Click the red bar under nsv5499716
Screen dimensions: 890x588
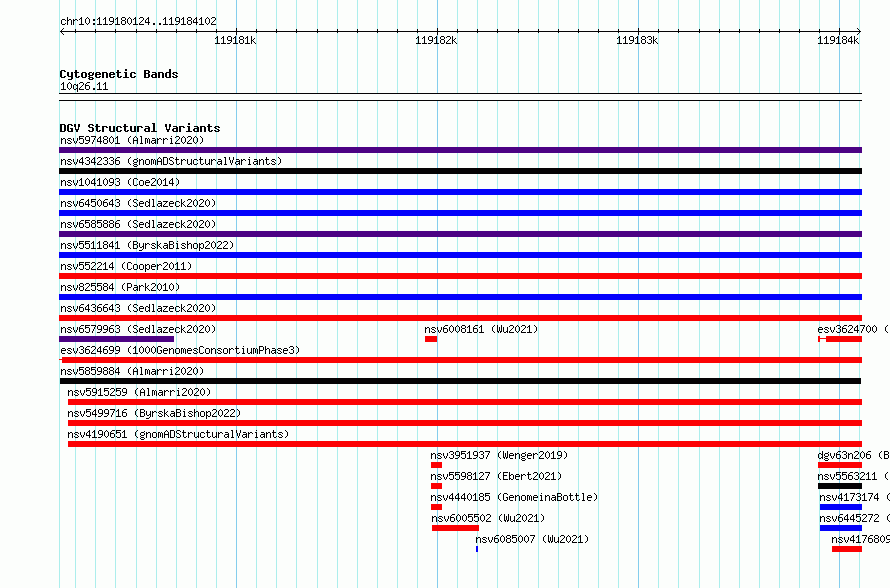click(465, 423)
